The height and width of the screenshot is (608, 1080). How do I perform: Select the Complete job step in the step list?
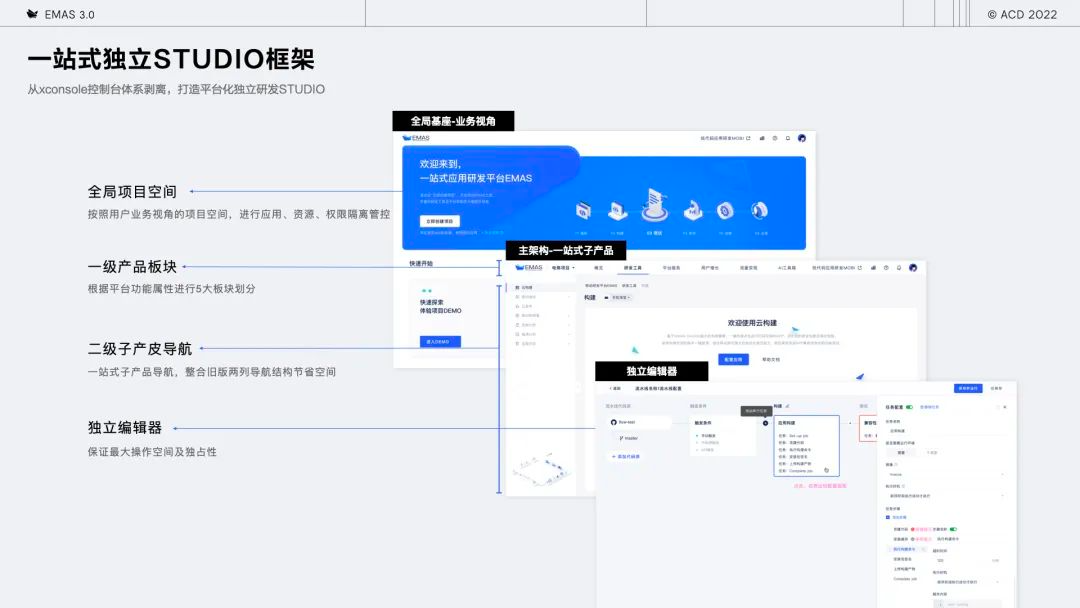(x=904, y=579)
